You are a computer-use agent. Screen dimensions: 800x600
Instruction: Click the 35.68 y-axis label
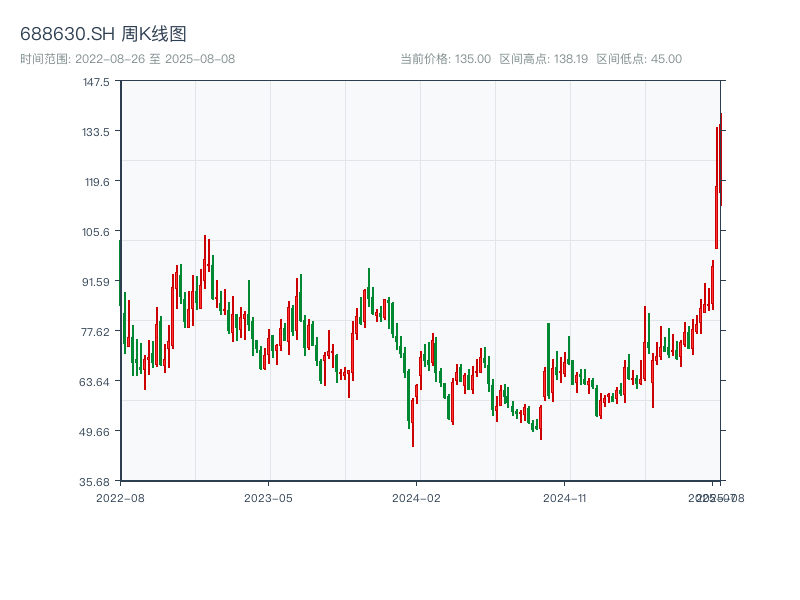pos(94,482)
